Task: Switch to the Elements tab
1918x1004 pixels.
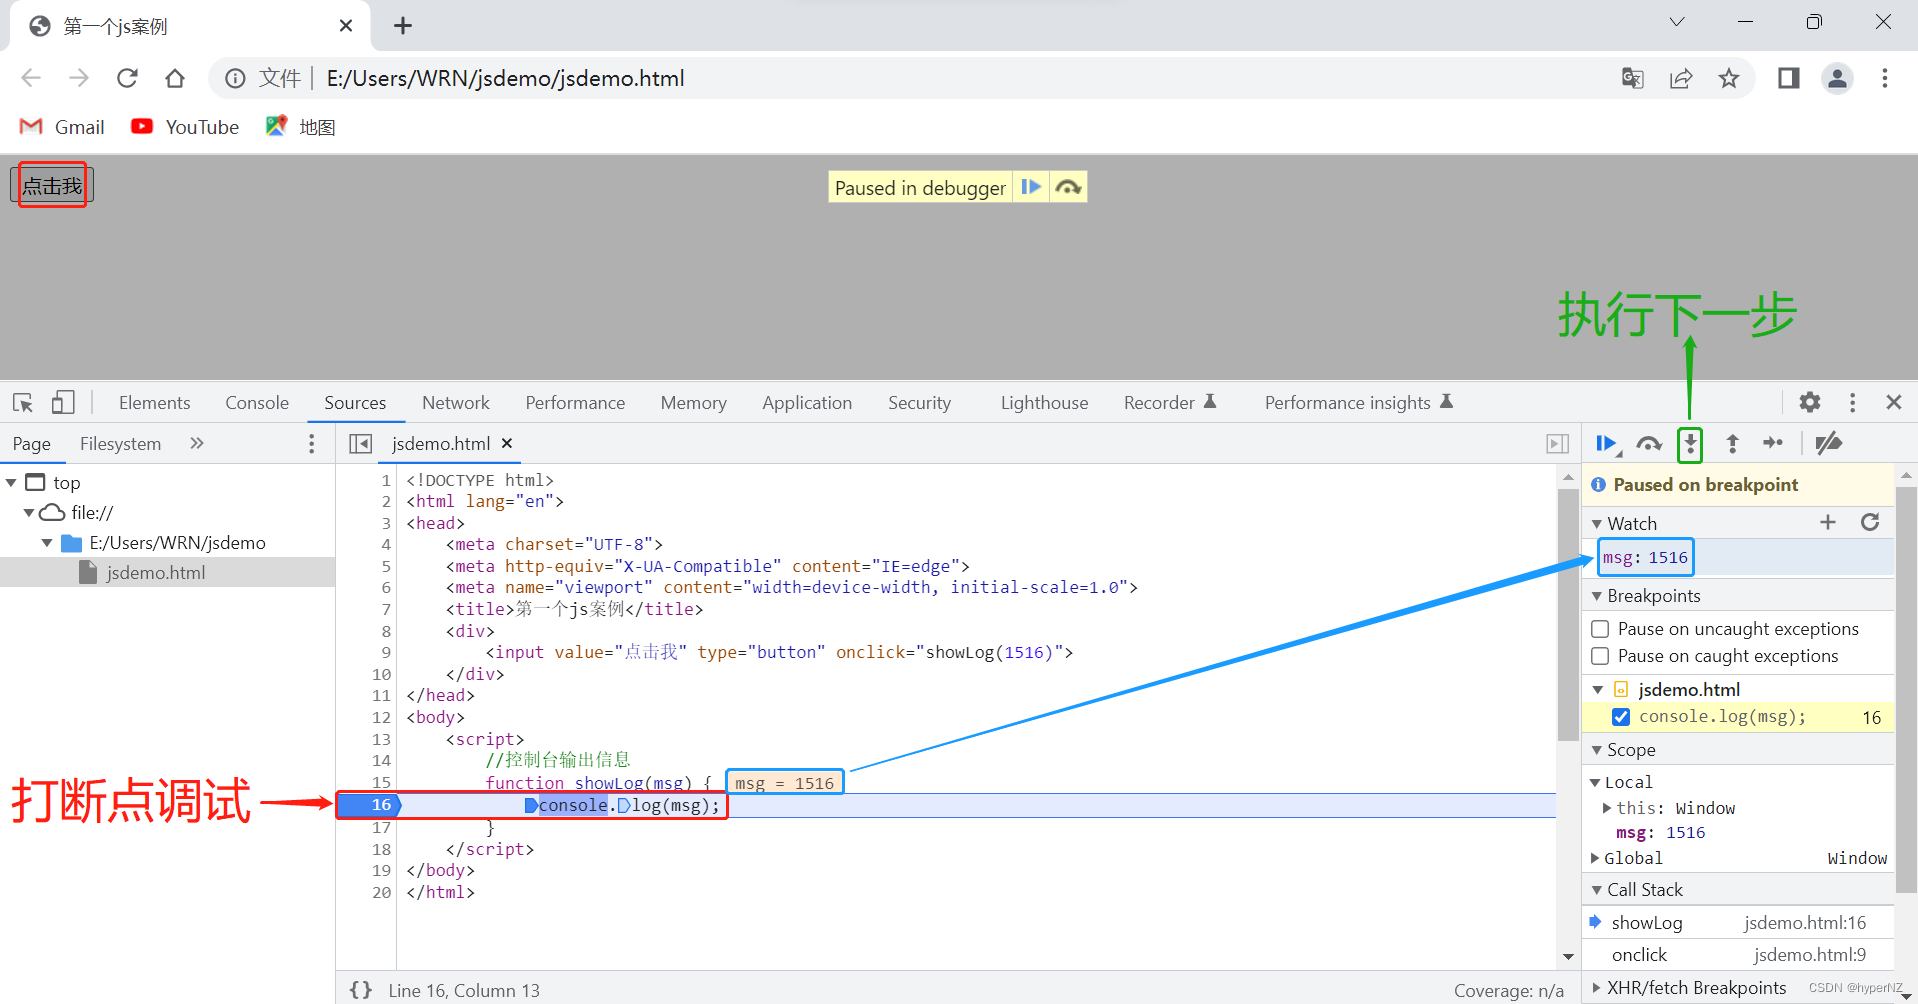Action: (154, 402)
